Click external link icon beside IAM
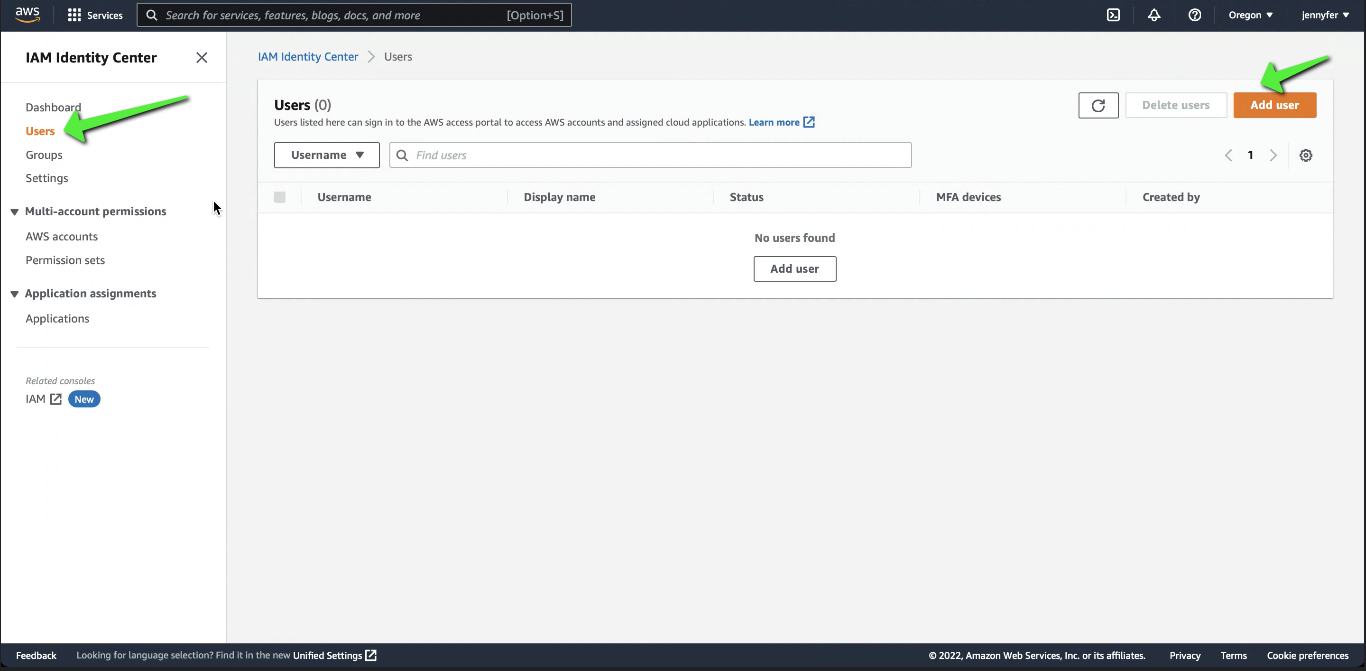The width and height of the screenshot is (1366, 671). (x=56, y=399)
